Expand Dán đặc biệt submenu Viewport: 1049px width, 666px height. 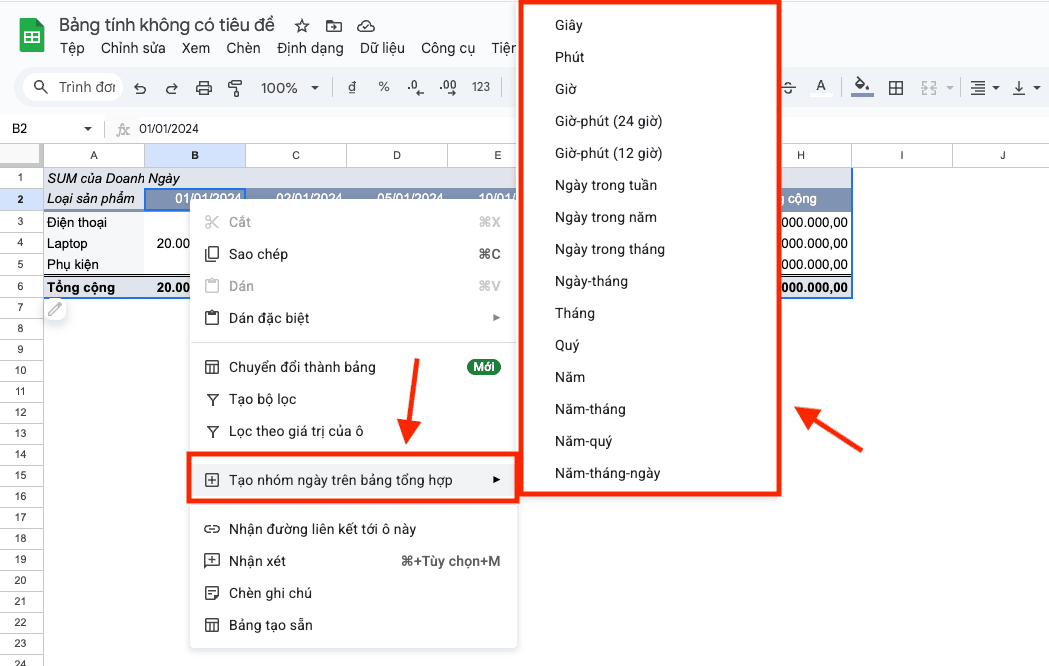point(353,318)
